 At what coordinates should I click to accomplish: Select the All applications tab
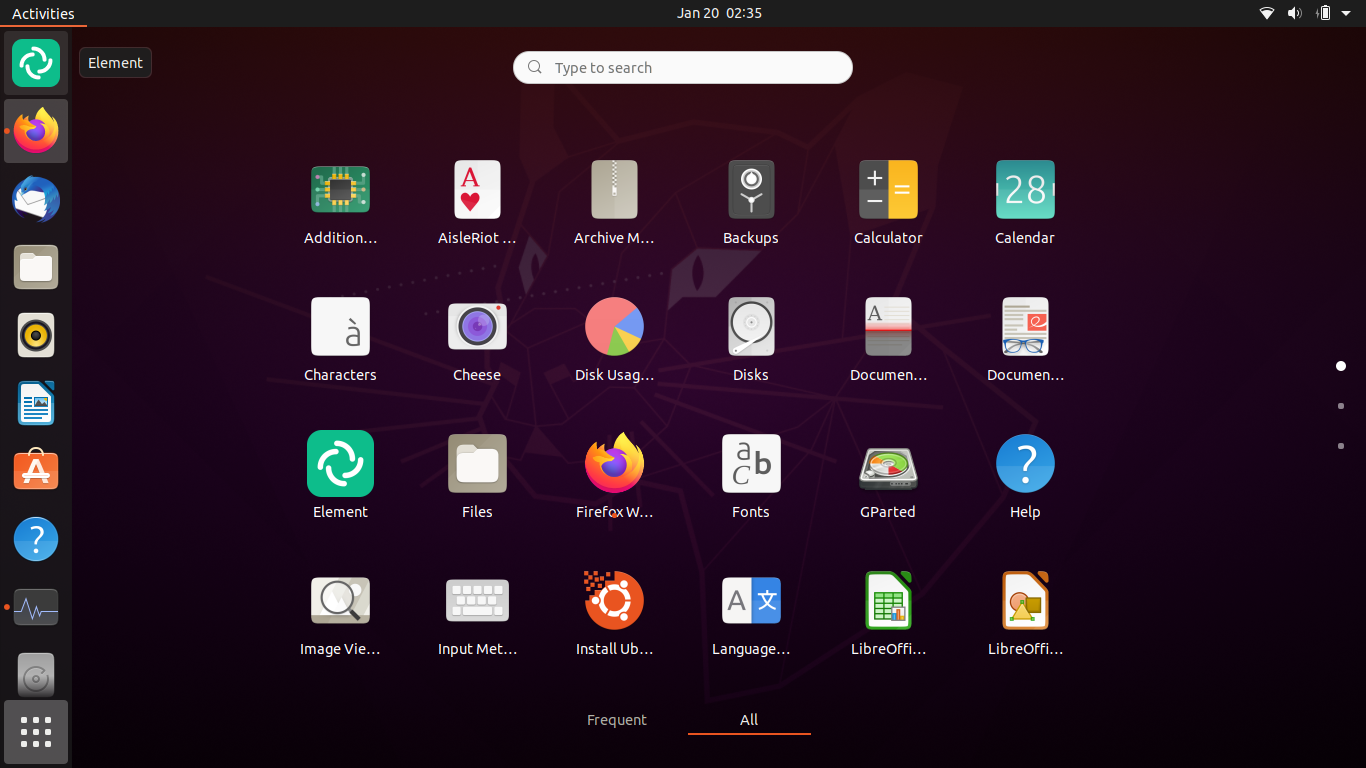749,720
